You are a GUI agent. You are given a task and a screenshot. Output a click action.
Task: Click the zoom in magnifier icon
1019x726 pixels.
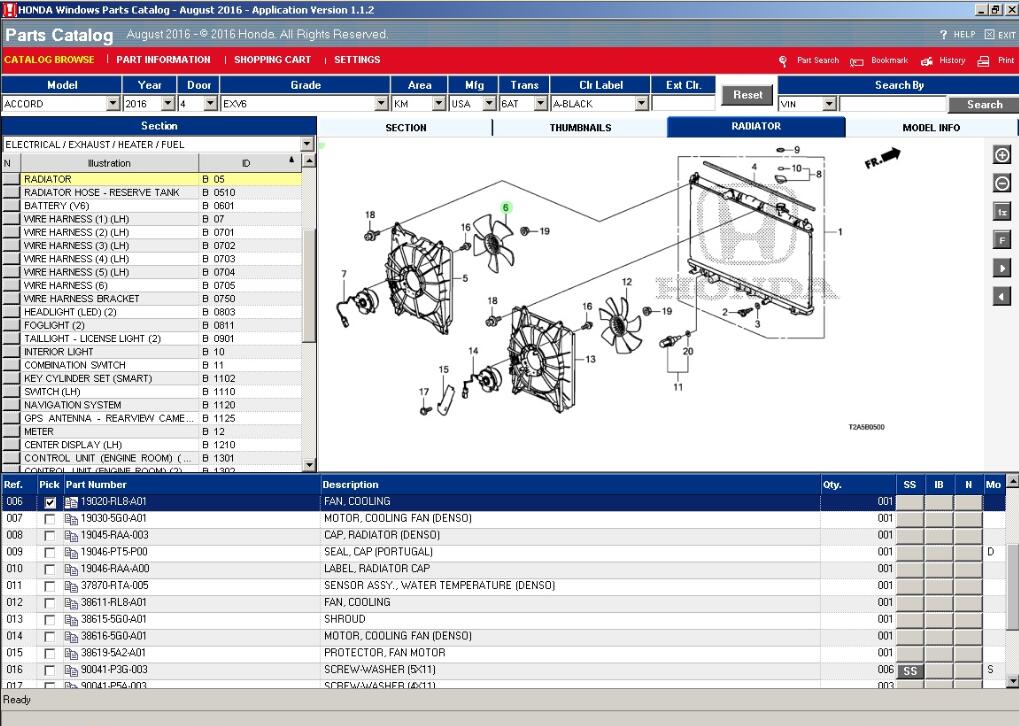pos(1001,155)
